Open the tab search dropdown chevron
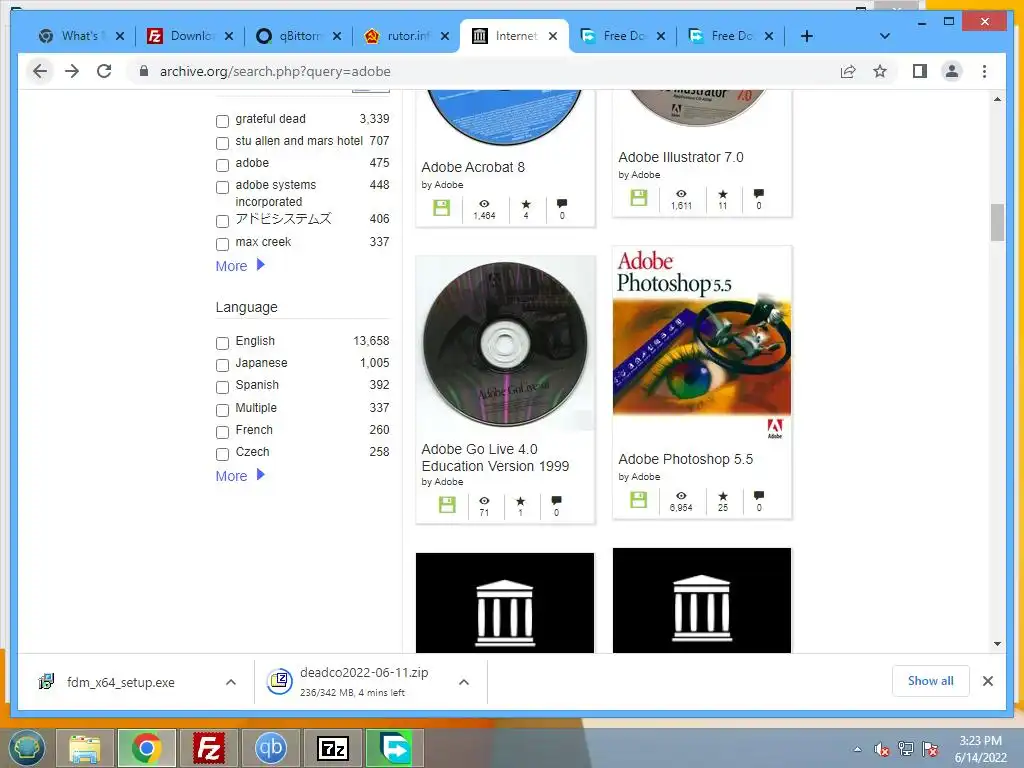This screenshot has height=768, width=1024. point(885,36)
